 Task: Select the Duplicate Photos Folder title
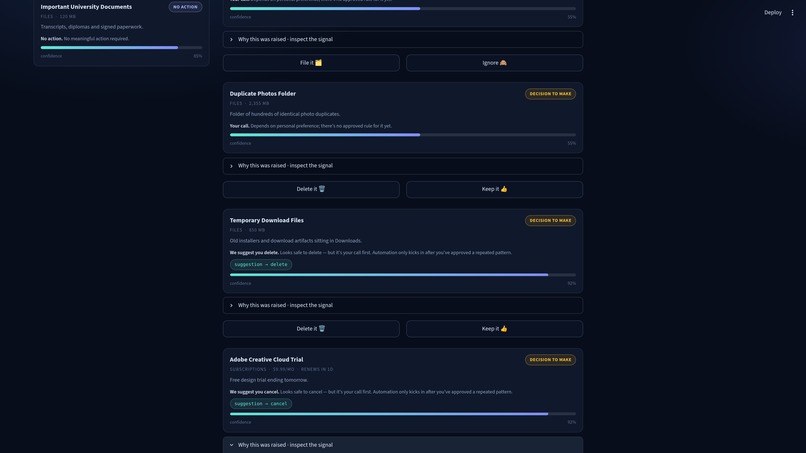[x=263, y=94]
